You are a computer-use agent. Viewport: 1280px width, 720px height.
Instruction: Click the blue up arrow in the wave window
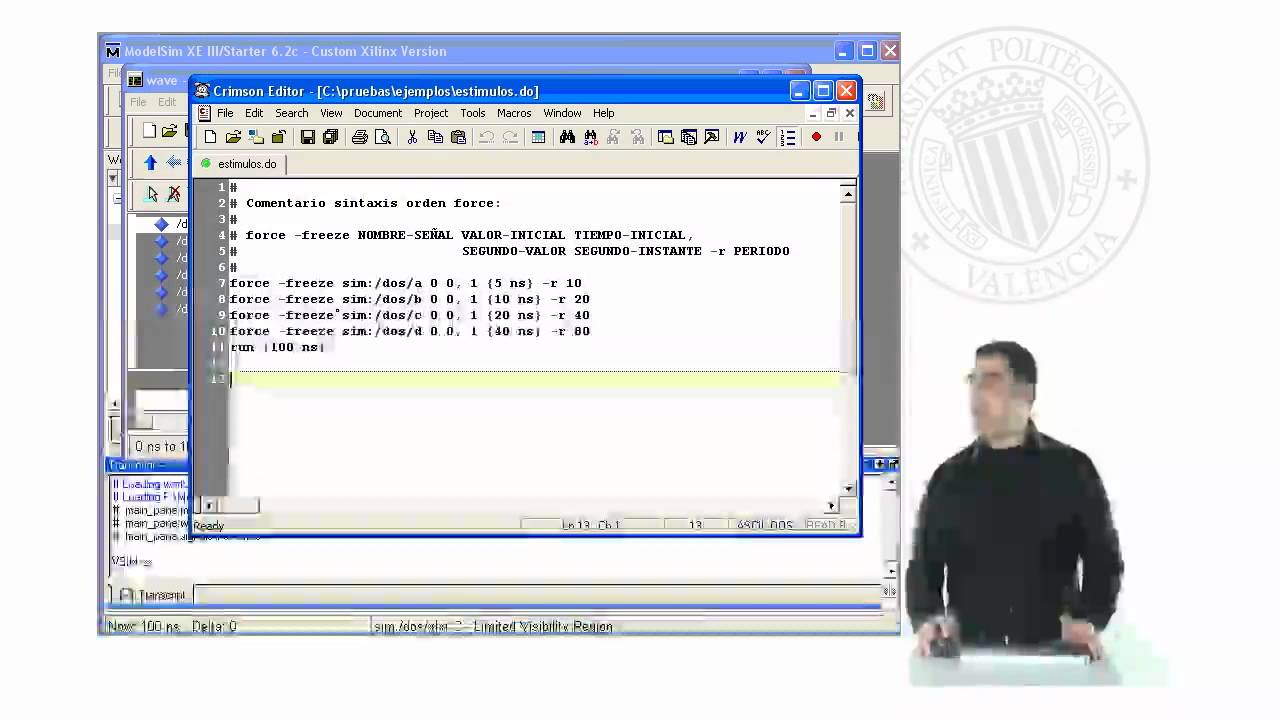[x=150, y=162]
